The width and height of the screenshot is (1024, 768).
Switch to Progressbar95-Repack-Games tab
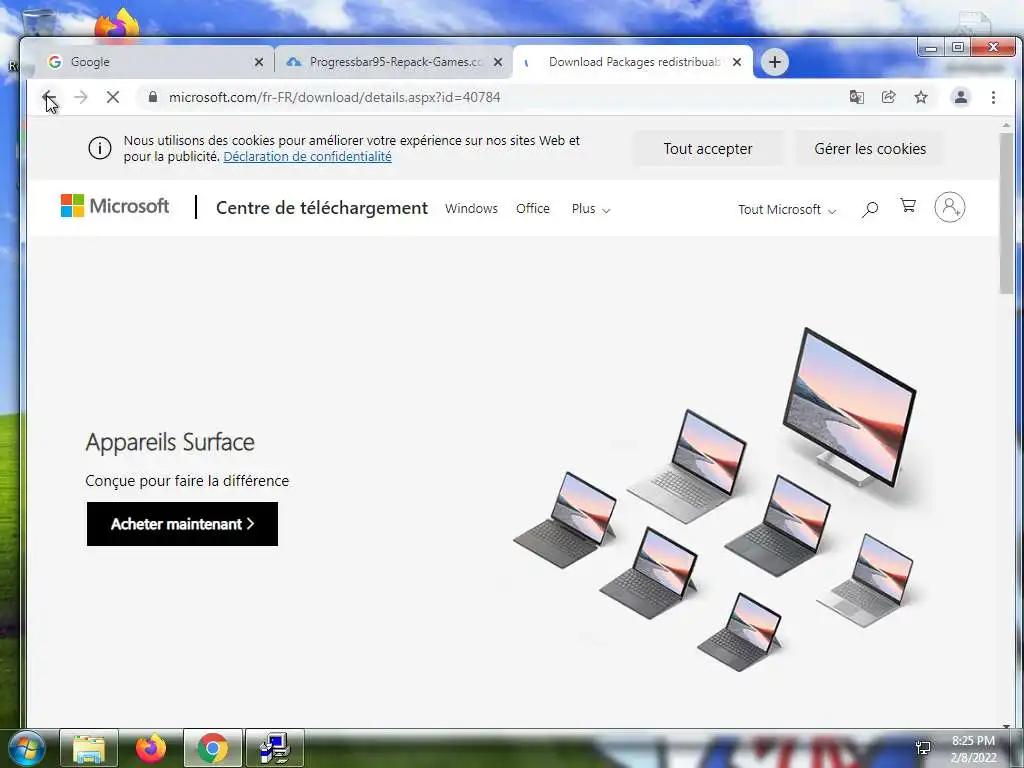click(x=392, y=62)
